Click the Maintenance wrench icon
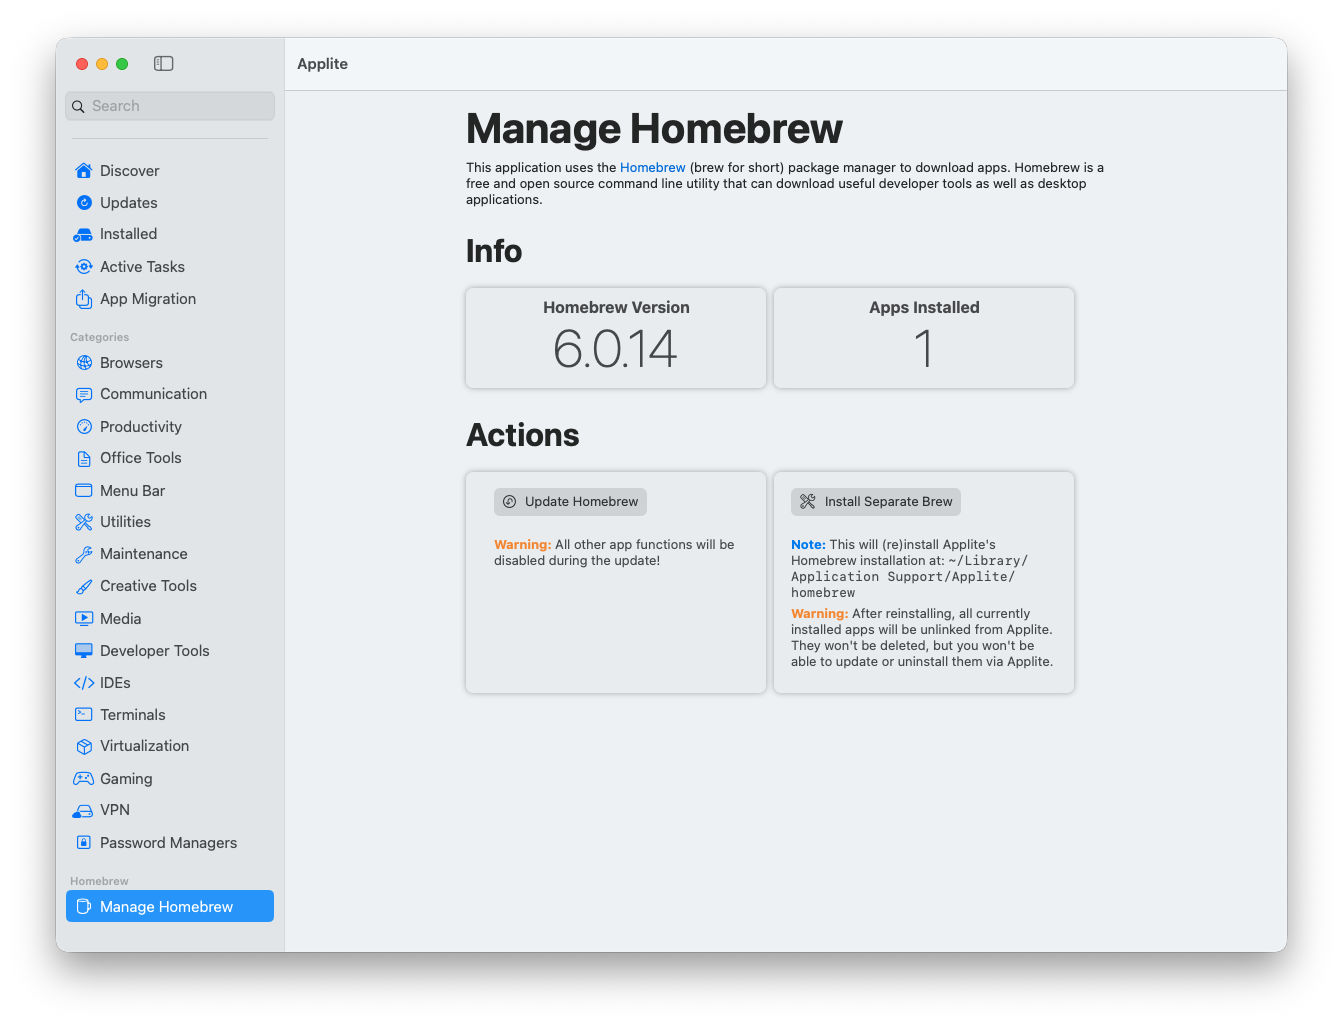Screen dimensions: 1343x1026 pyautogui.click(x=84, y=554)
